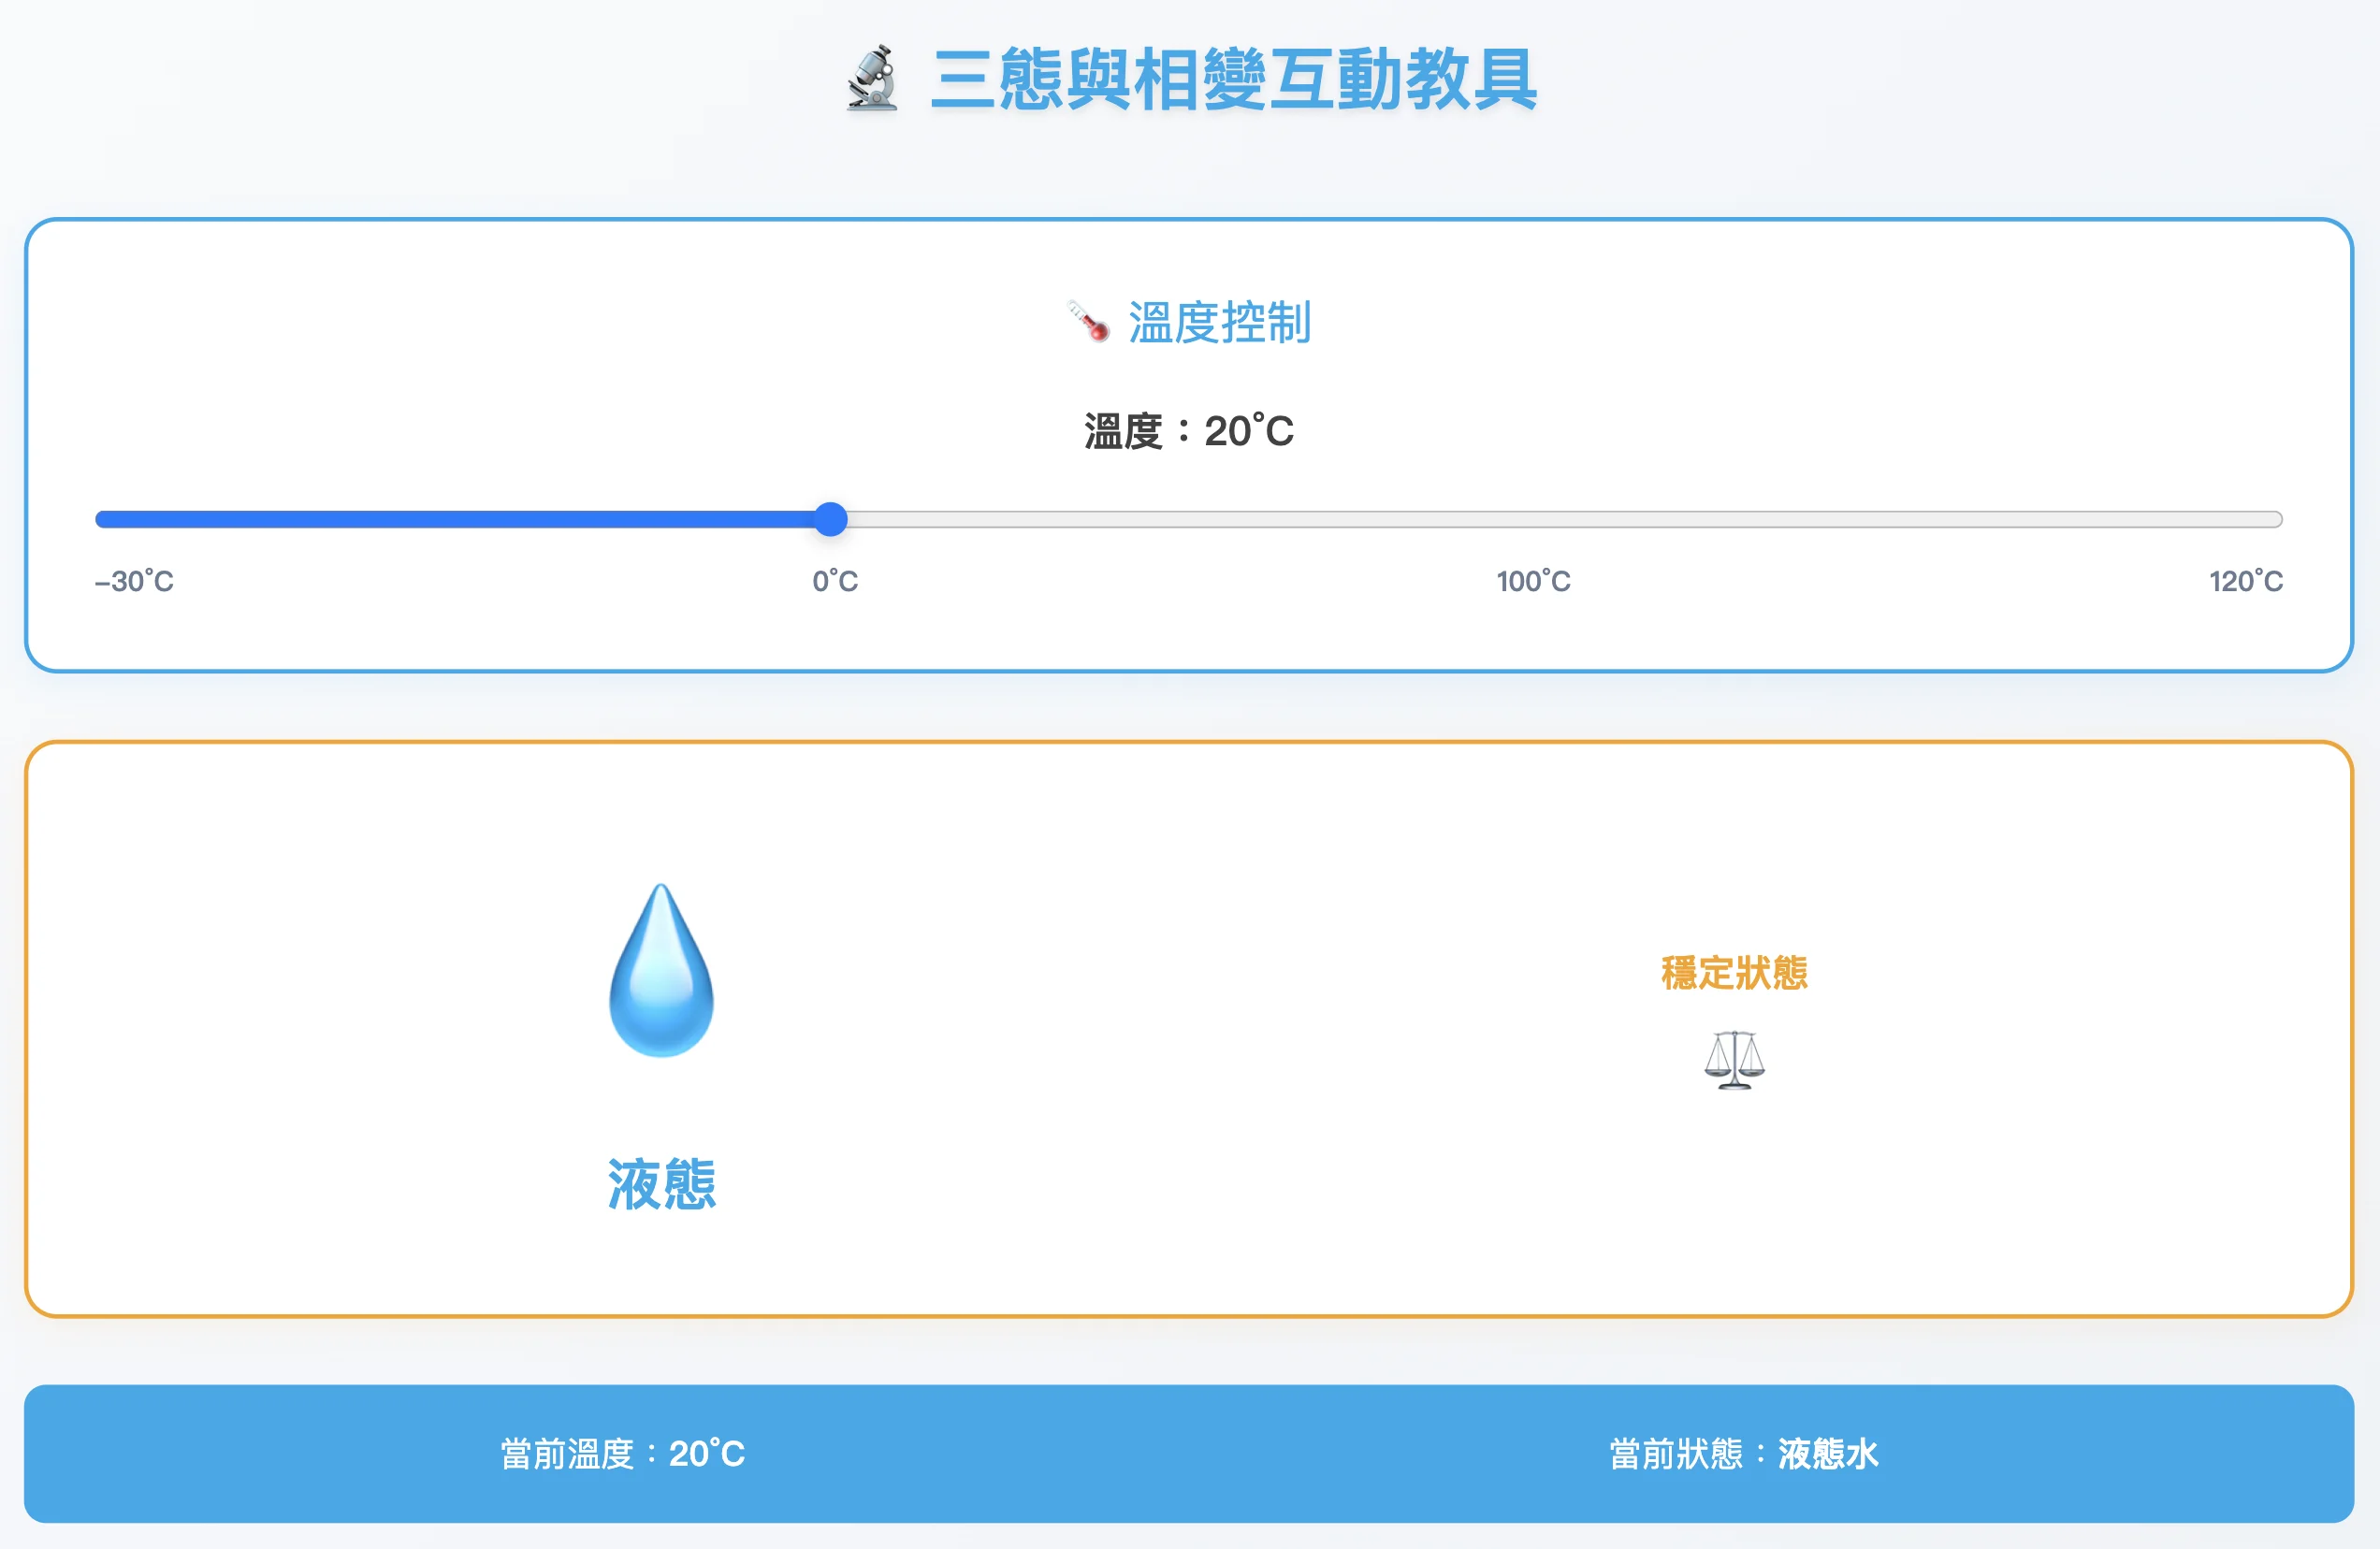This screenshot has height=1549, width=2380.
Task: Click the -30°C scale label
Action: (x=134, y=581)
